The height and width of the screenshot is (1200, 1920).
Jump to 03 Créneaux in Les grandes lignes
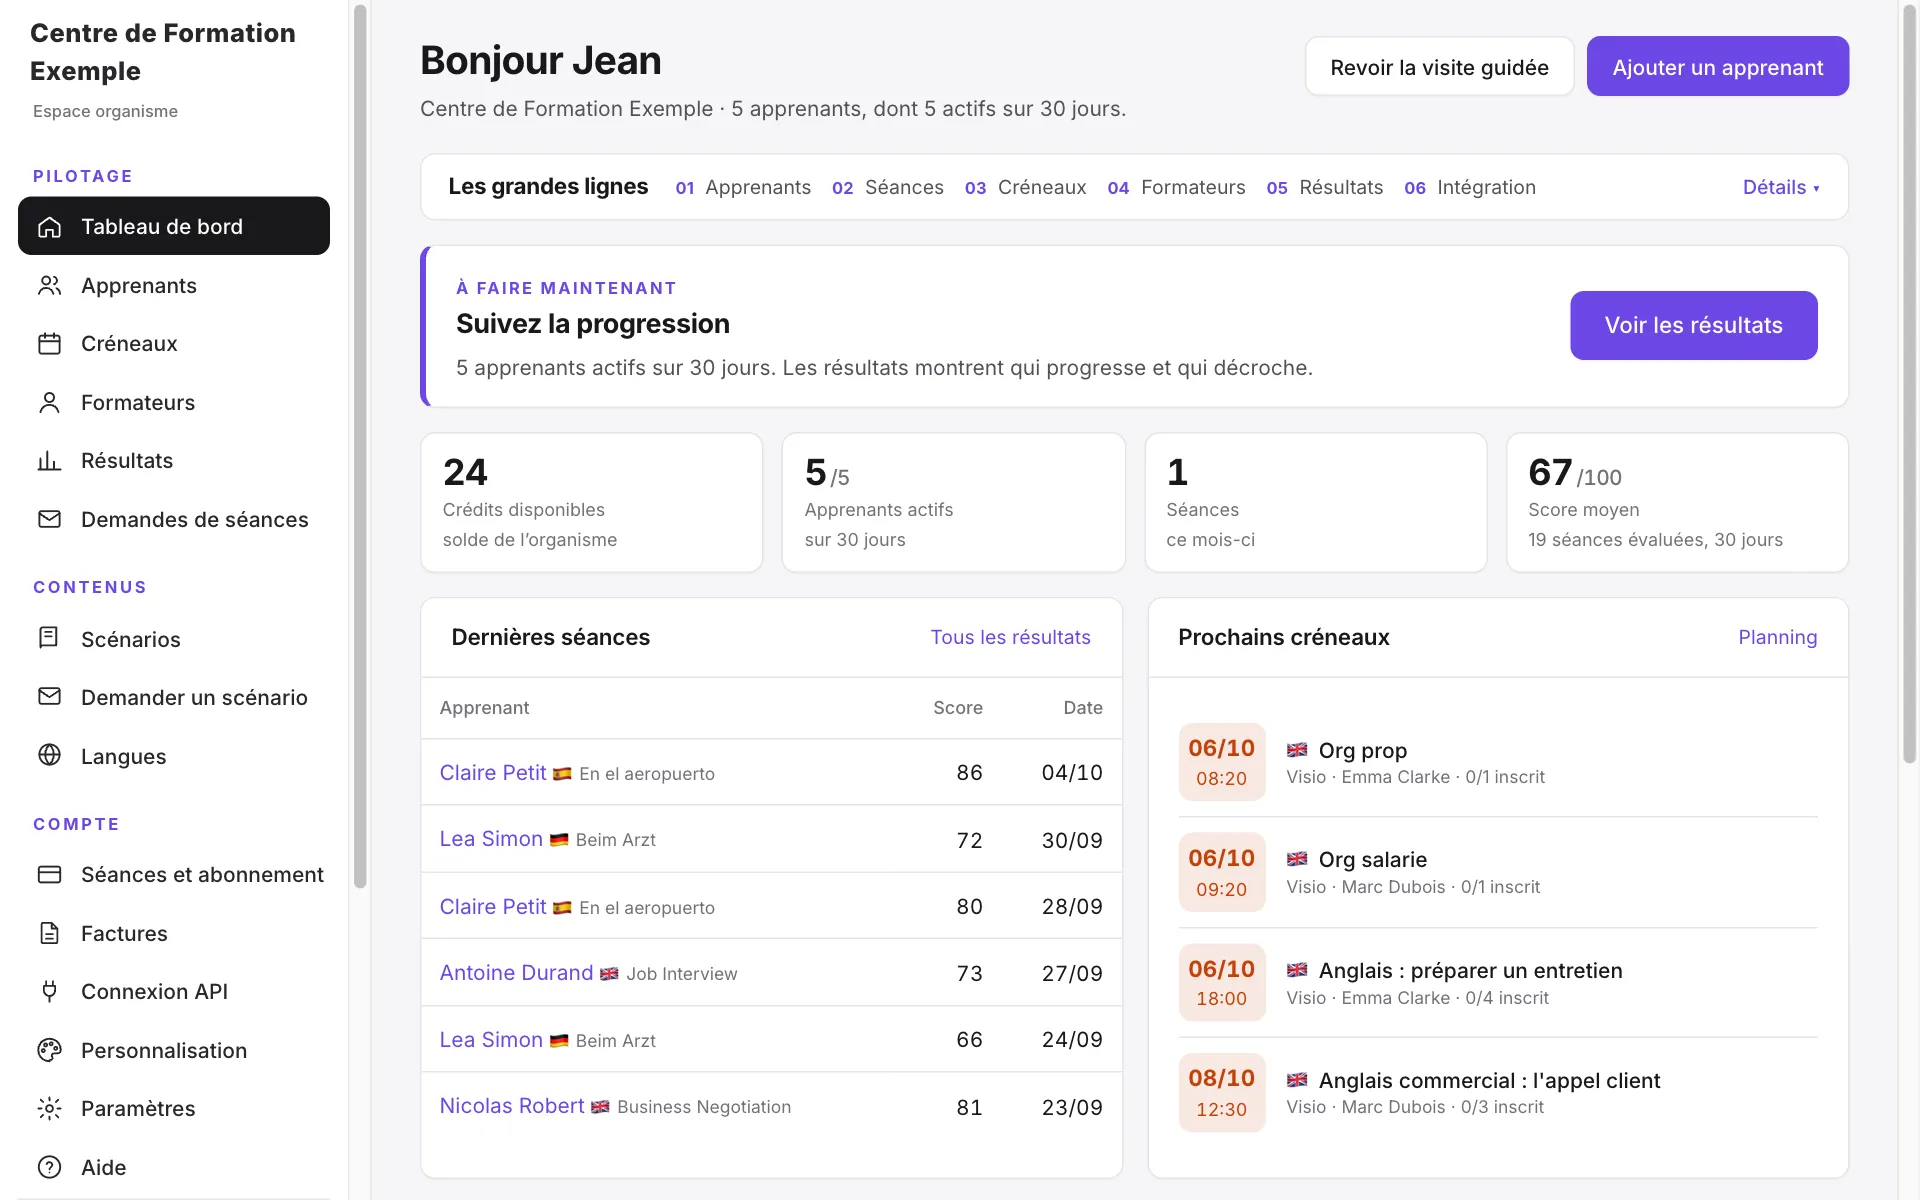[x=1026, y=187]
